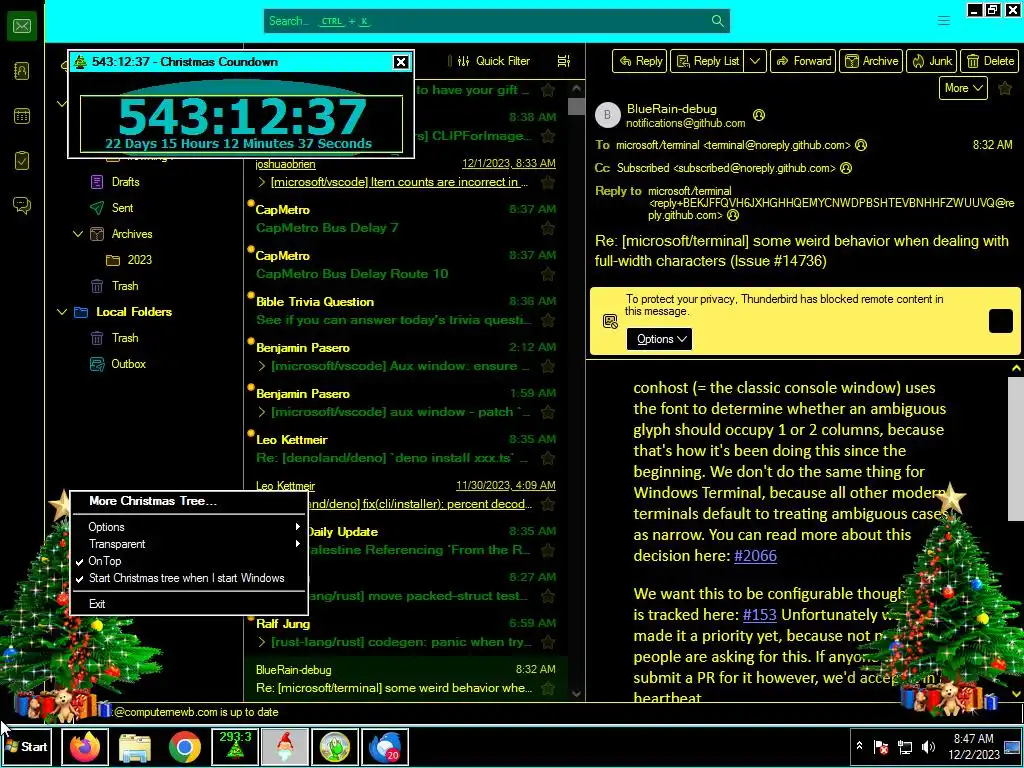Viewport: 1024px width, 768px height.
Task: Open message list display options icon
Action: (564, 61)
